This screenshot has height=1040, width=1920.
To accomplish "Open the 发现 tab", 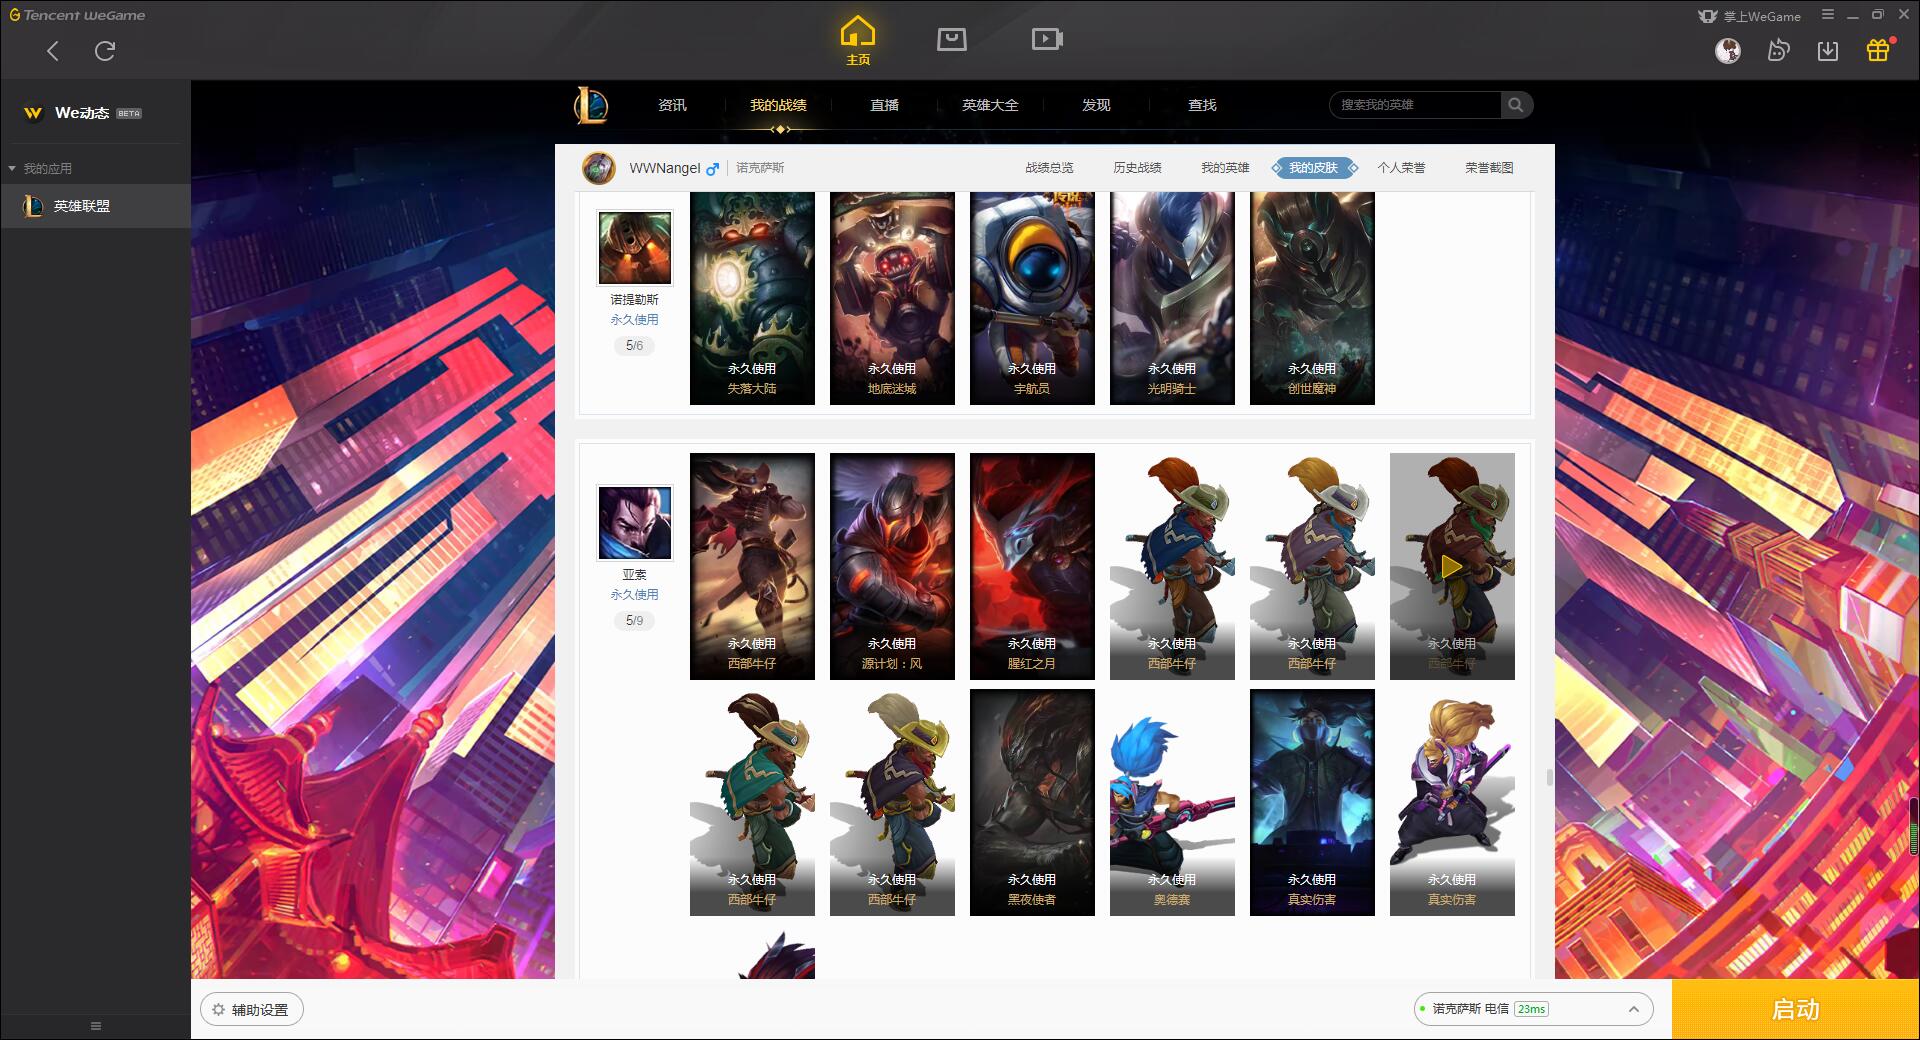I will pos(1096,105).
